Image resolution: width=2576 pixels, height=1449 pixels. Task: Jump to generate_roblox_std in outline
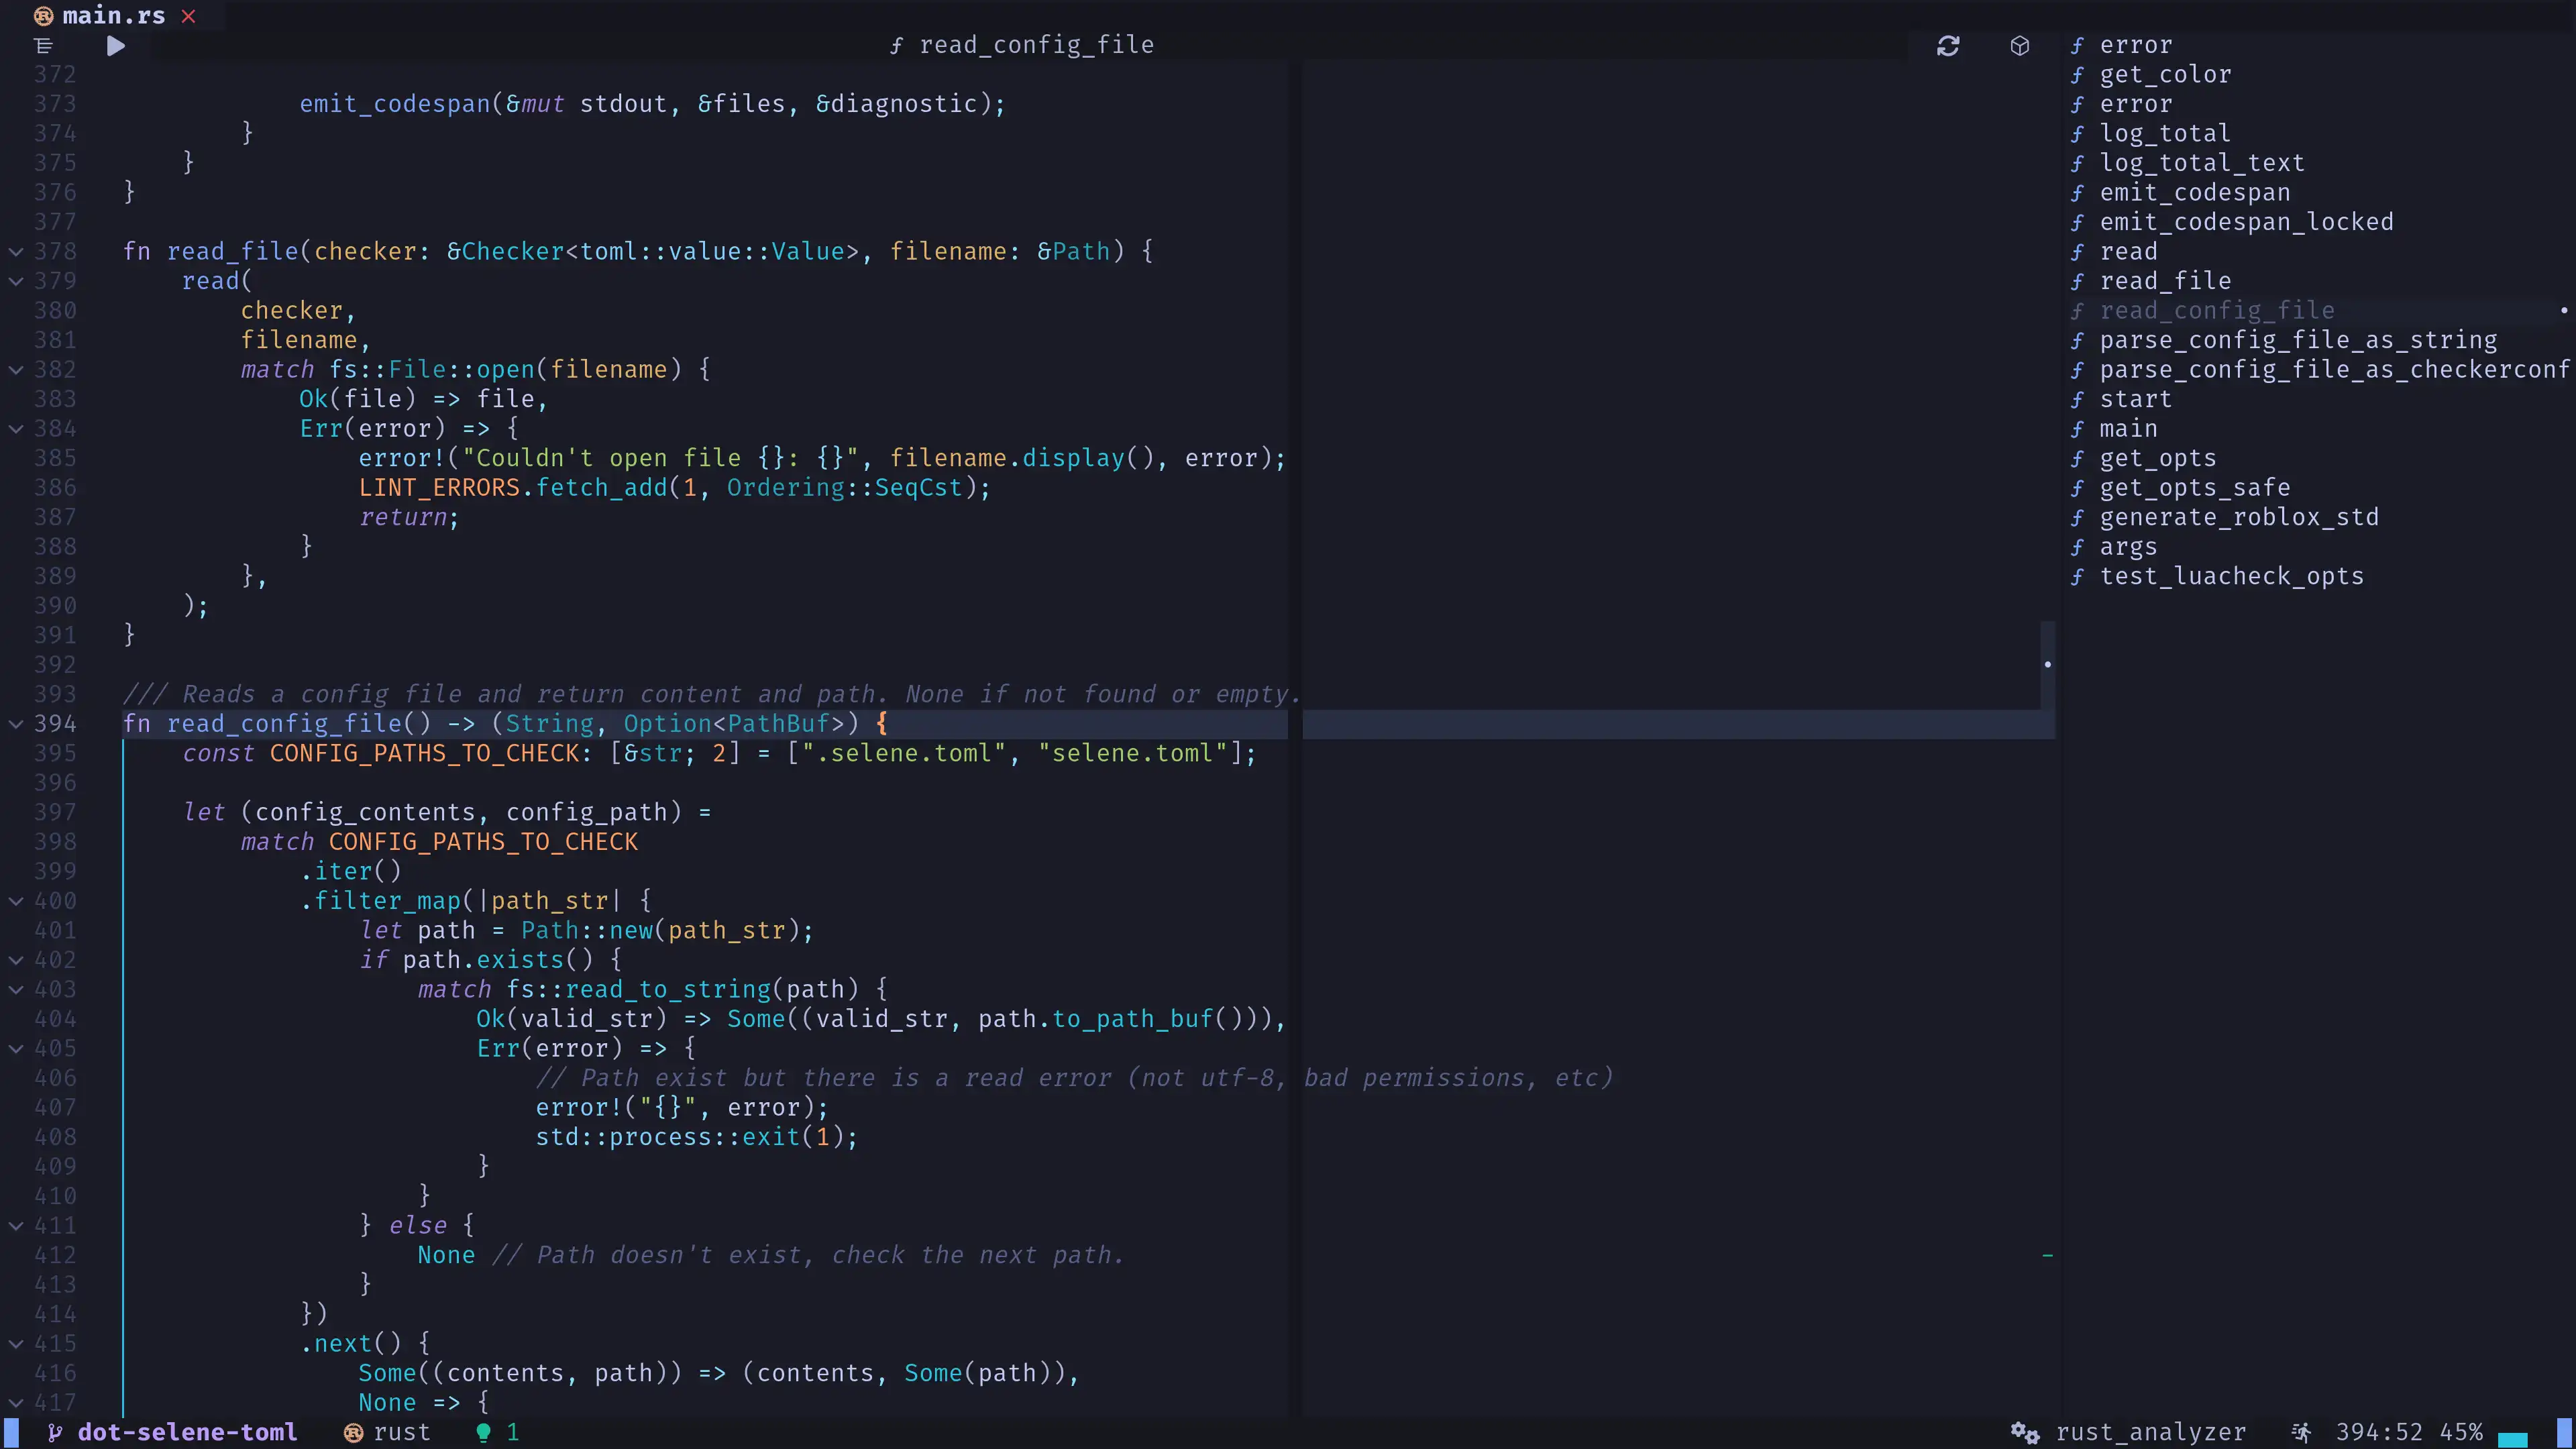pyautogui.click(x=2239, y=517)
